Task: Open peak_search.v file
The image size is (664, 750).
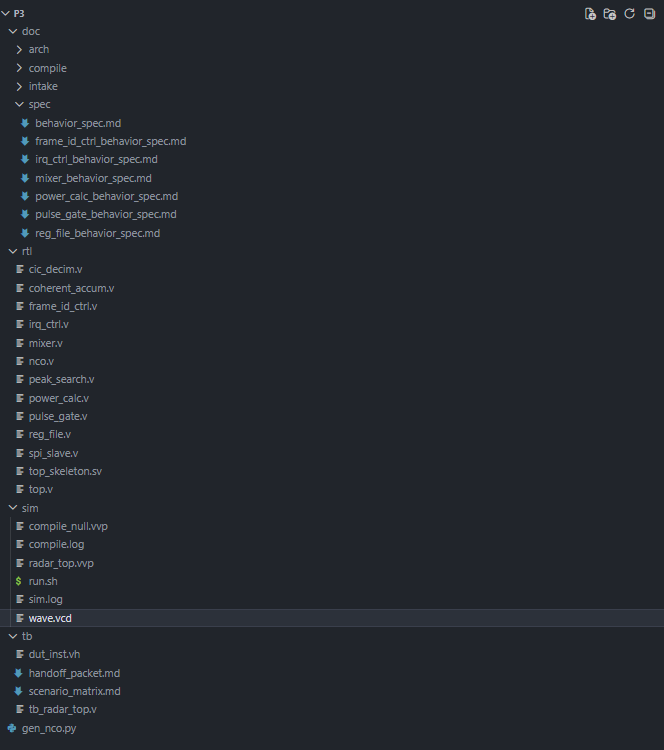Action: pos(61,379)
